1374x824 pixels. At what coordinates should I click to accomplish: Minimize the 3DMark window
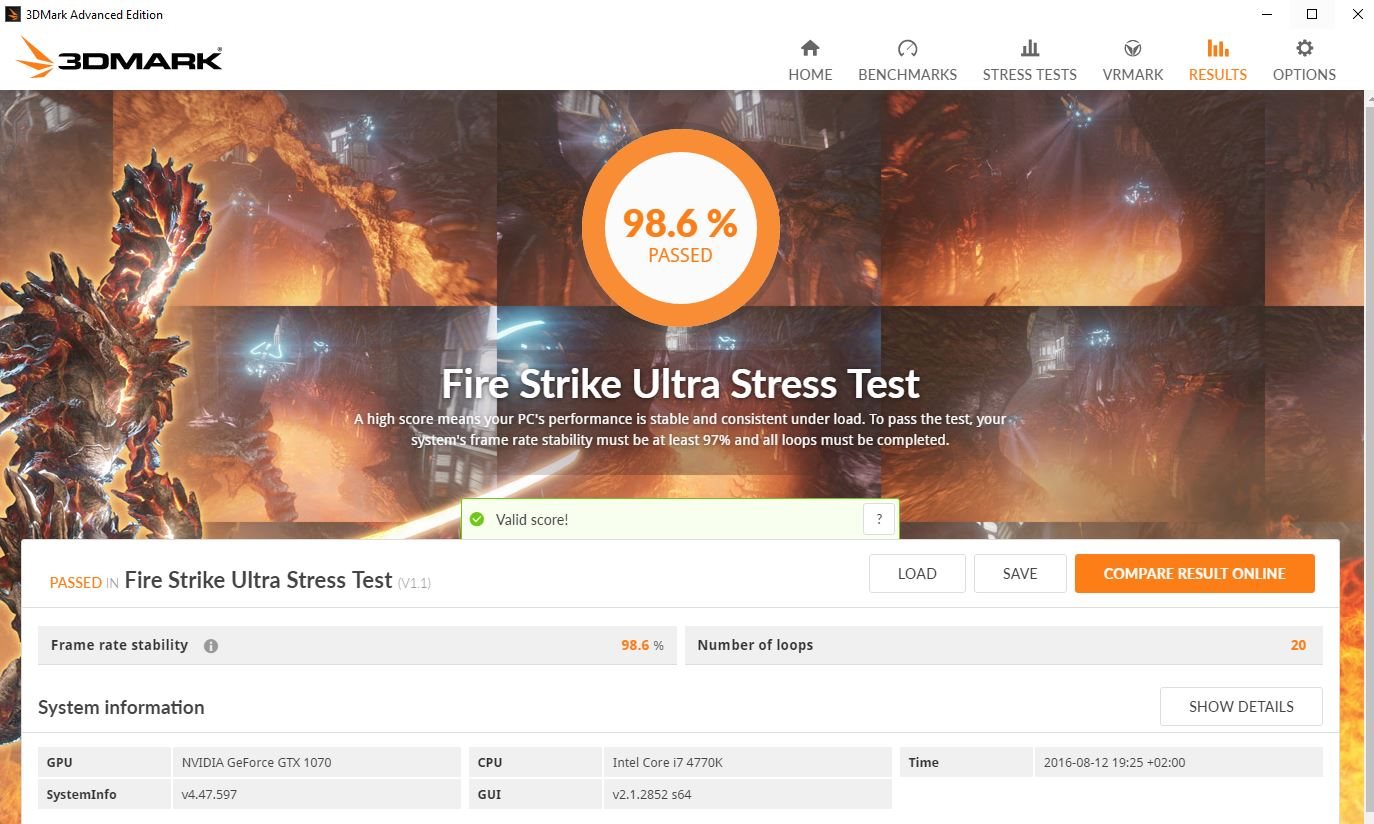point(1266,14)
